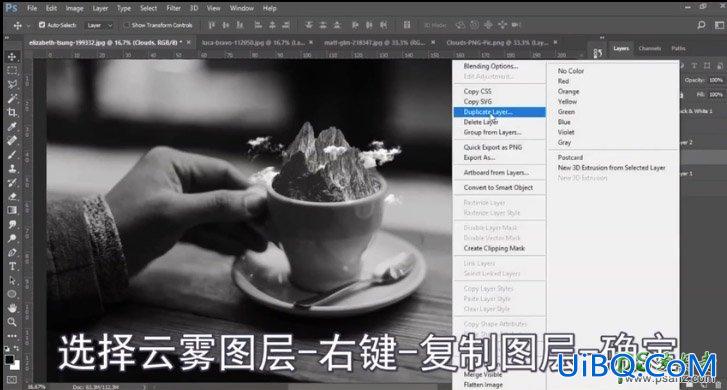Enable Show Transform Controls checkbox
727x390 pixels.
click(127, 25)
